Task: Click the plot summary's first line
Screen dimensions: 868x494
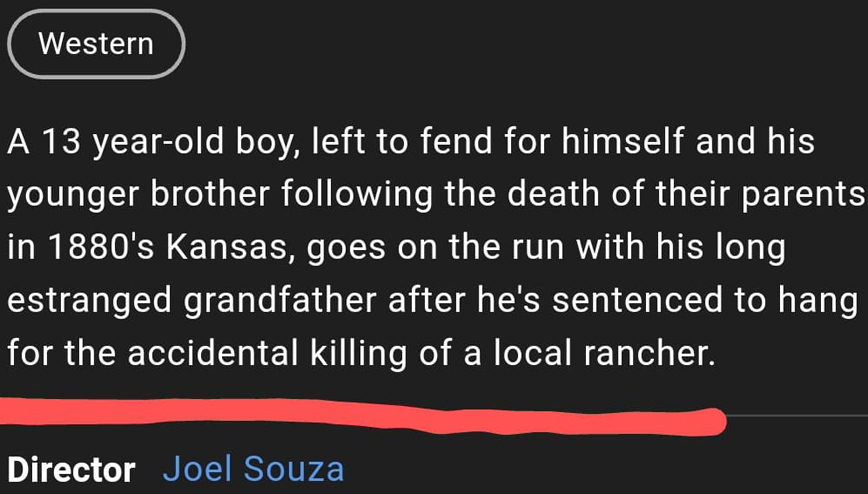Action: pyautogui.click(x=410, y=143)
